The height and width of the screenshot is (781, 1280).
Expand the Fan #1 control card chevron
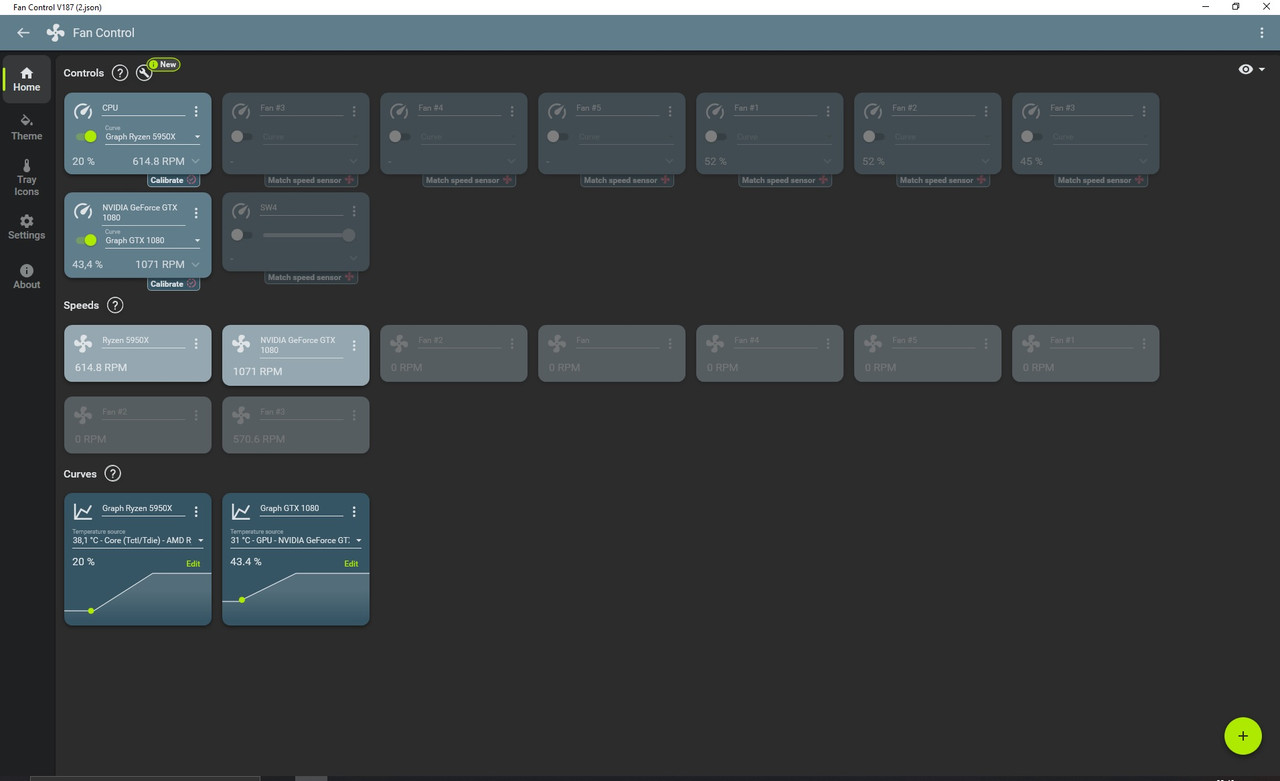coord(828,161)
